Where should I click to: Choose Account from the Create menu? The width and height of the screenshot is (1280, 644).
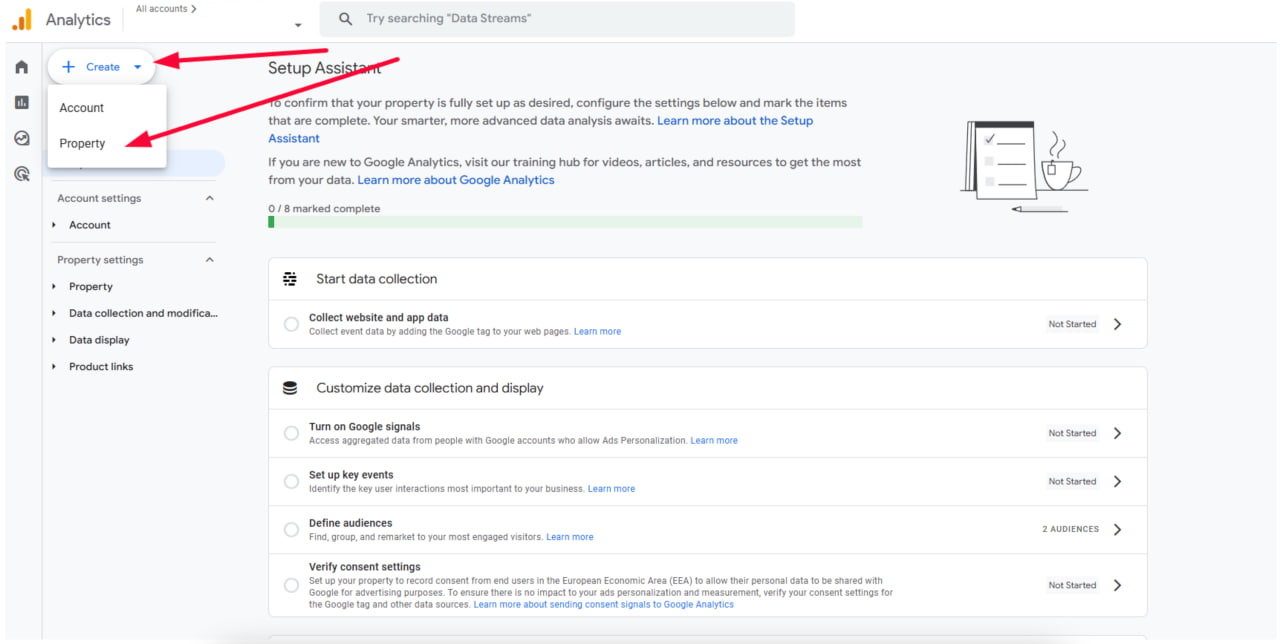tap(107, 108)
